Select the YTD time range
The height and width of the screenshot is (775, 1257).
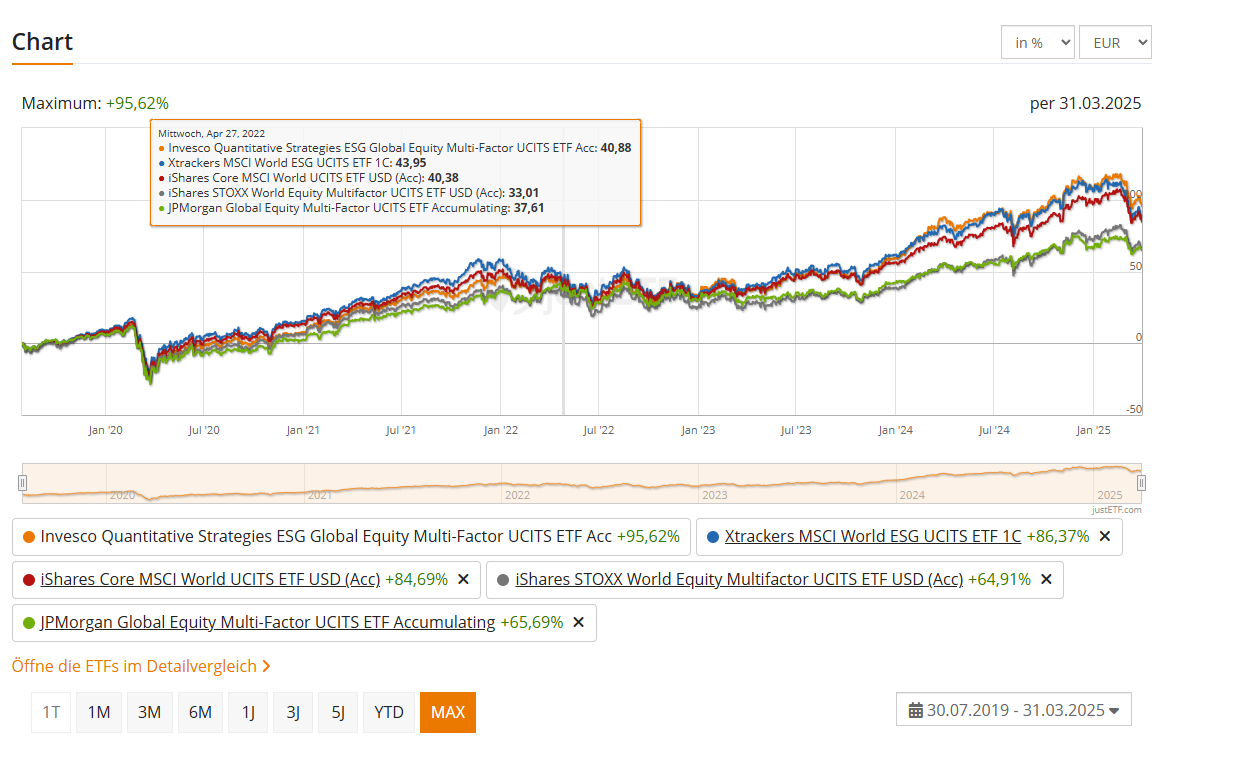[389, 712]
